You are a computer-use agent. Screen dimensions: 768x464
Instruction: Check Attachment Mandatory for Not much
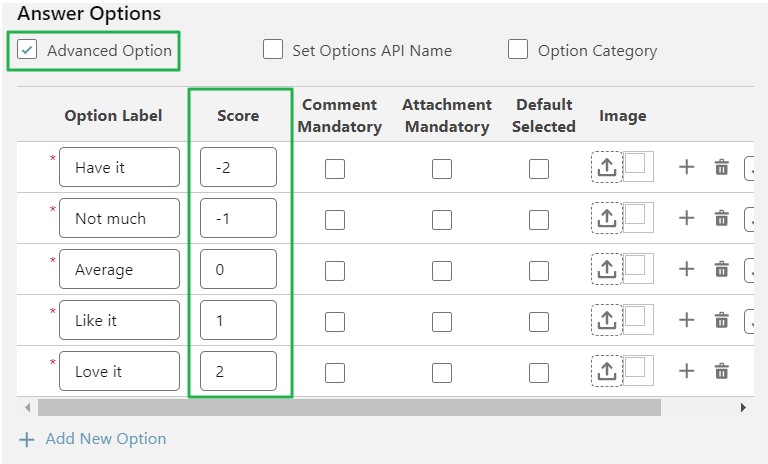[442, 220]
